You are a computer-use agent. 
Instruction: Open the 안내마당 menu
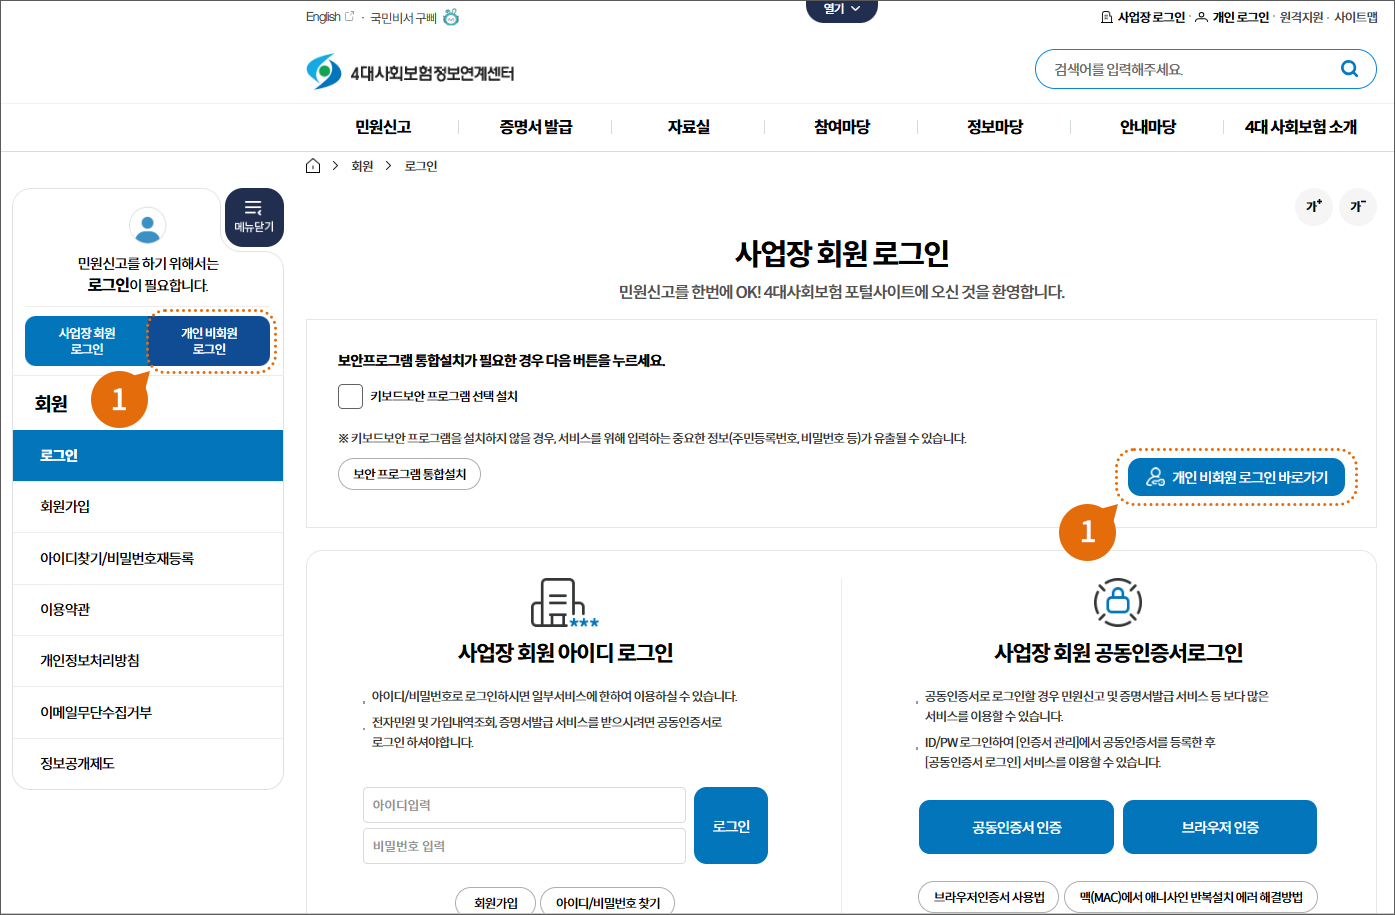pos(1148,127)
